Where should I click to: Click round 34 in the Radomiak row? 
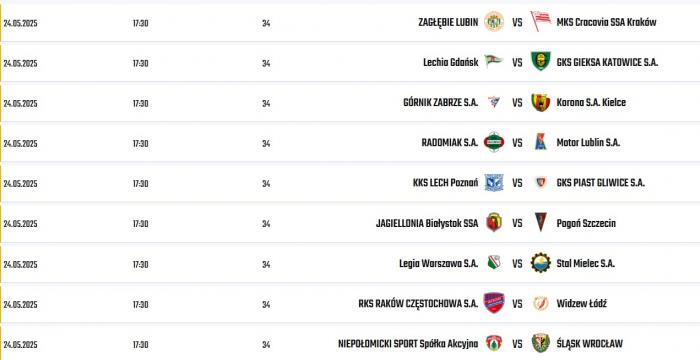coord(266,144)
